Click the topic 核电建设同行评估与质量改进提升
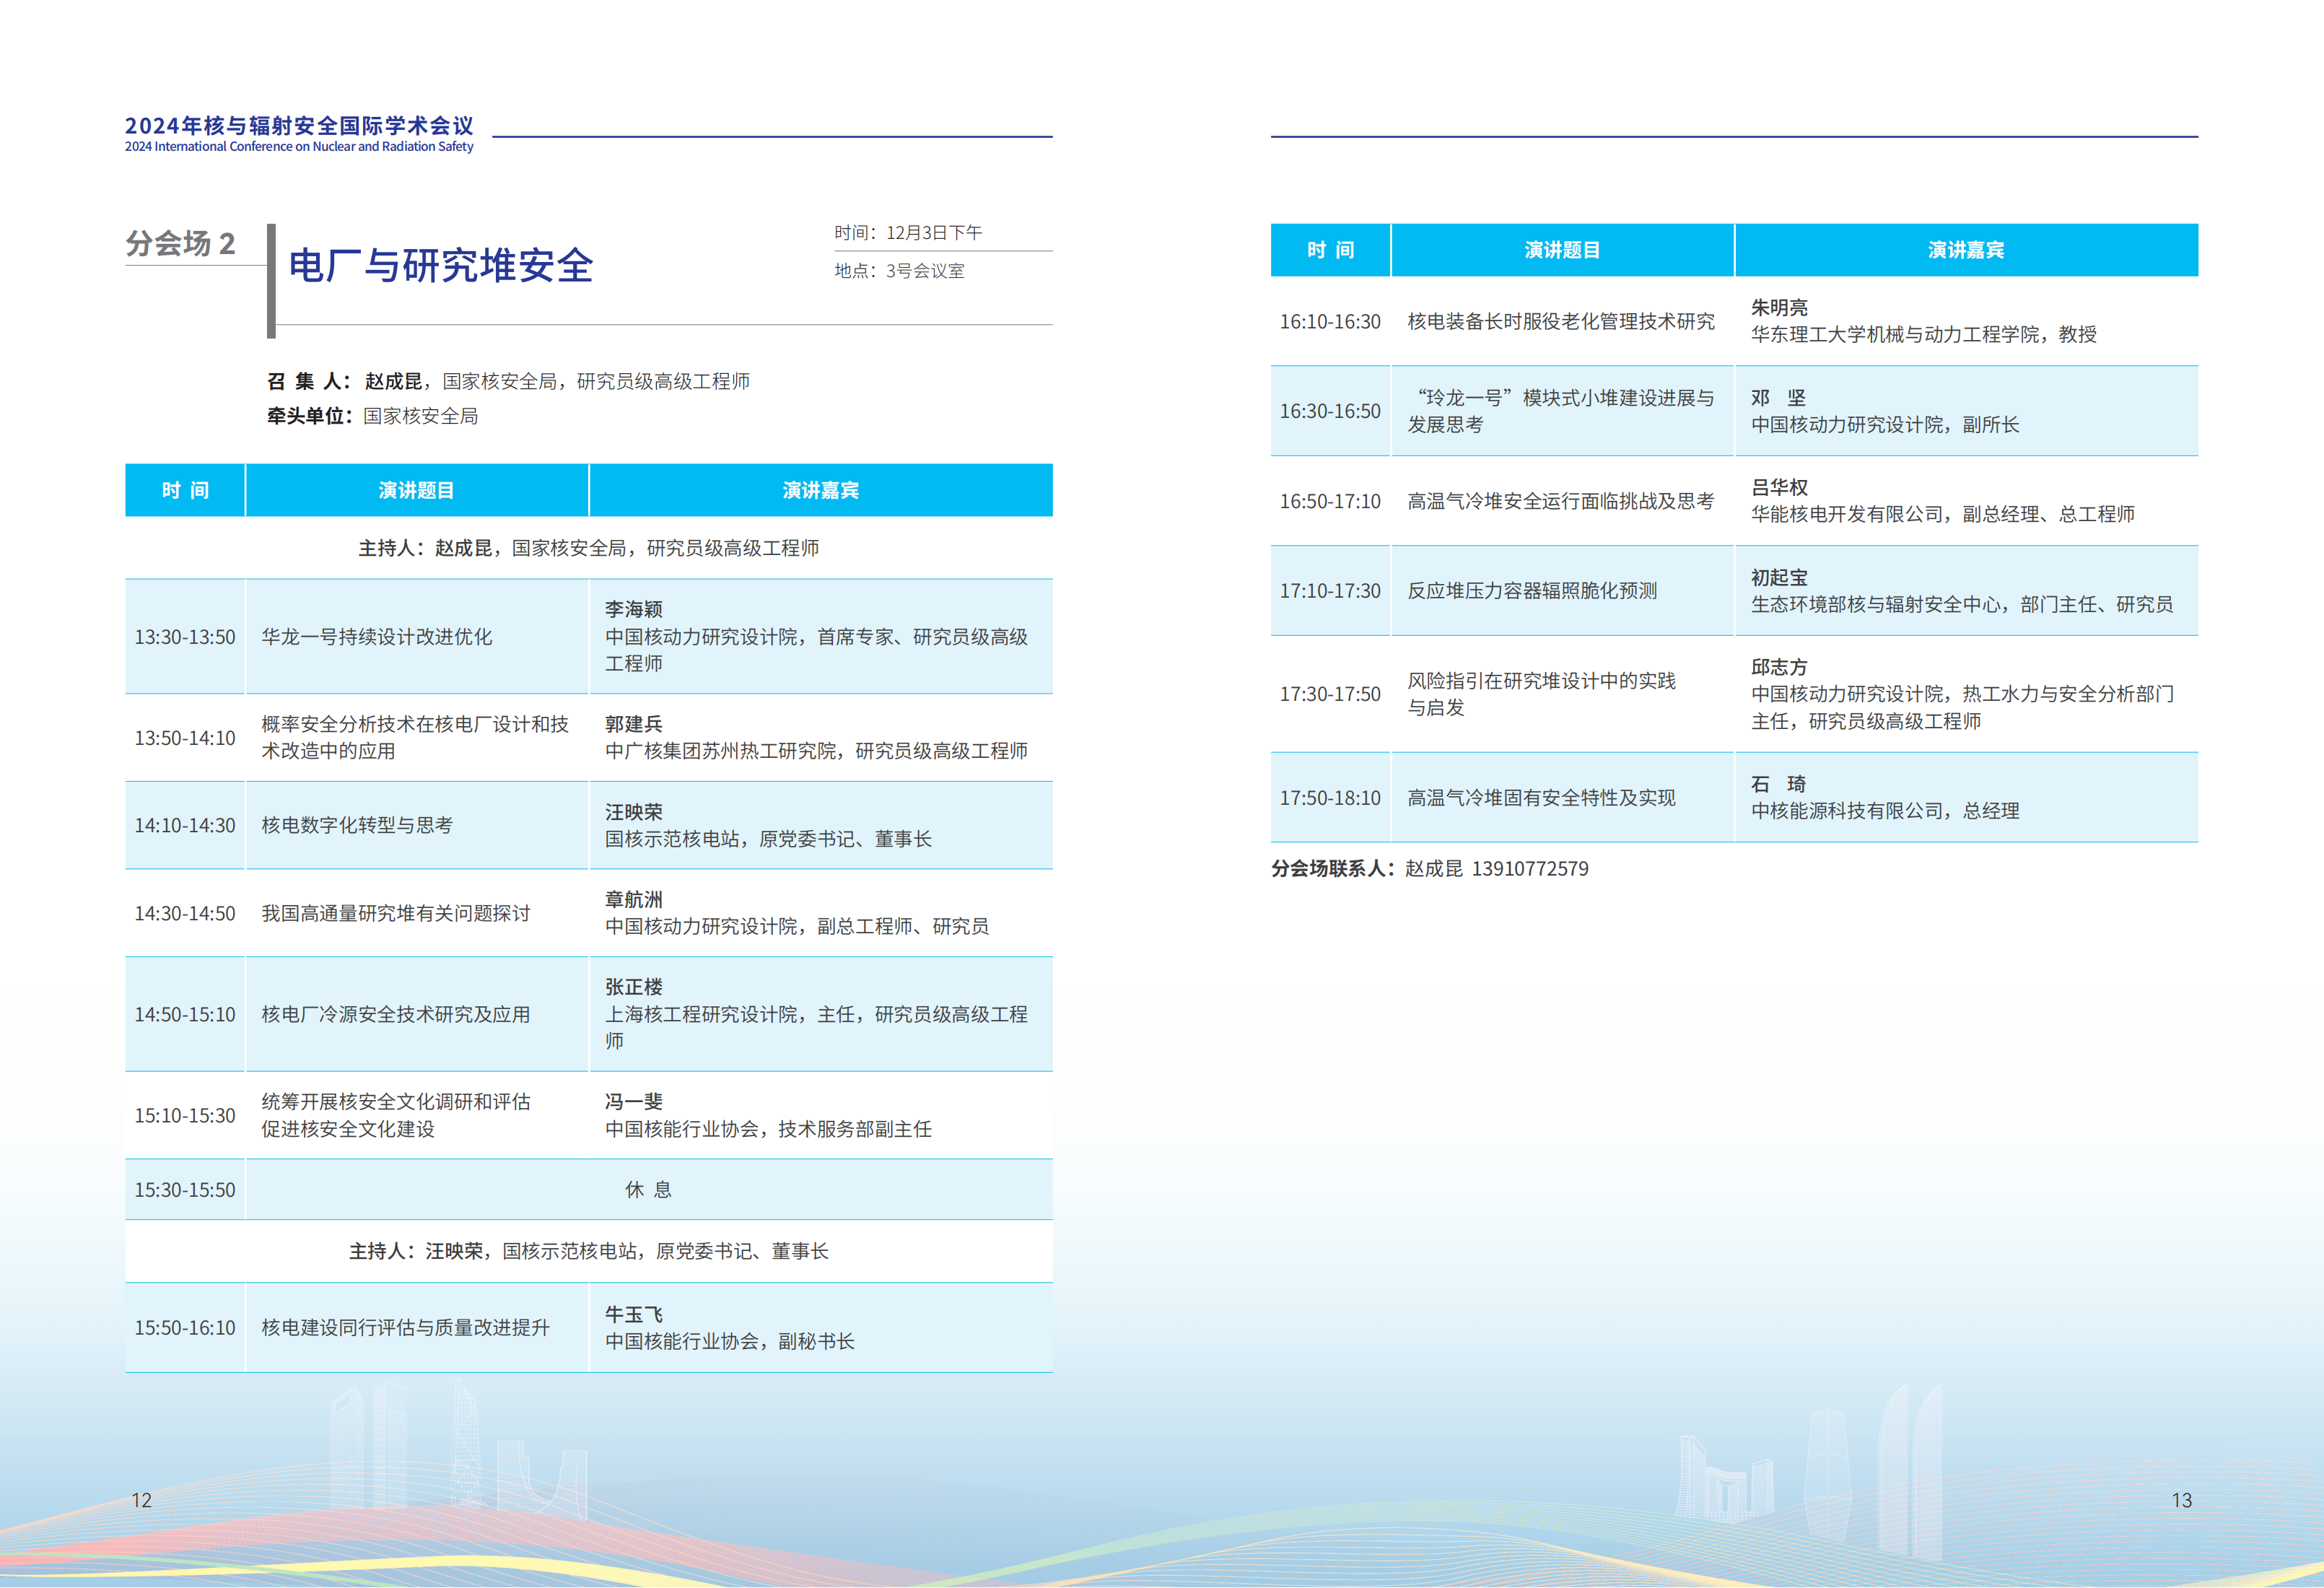The image size is (2324, 1588). [x=406, y=1327]
